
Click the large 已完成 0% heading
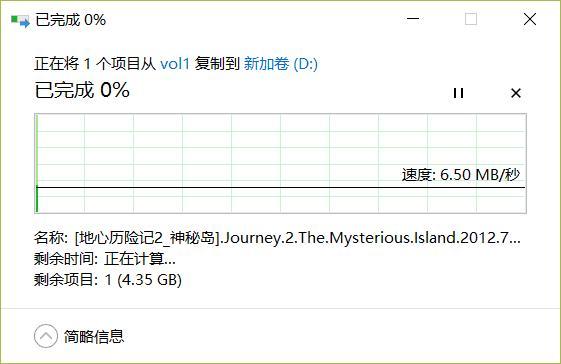click(x=82, y=90)
